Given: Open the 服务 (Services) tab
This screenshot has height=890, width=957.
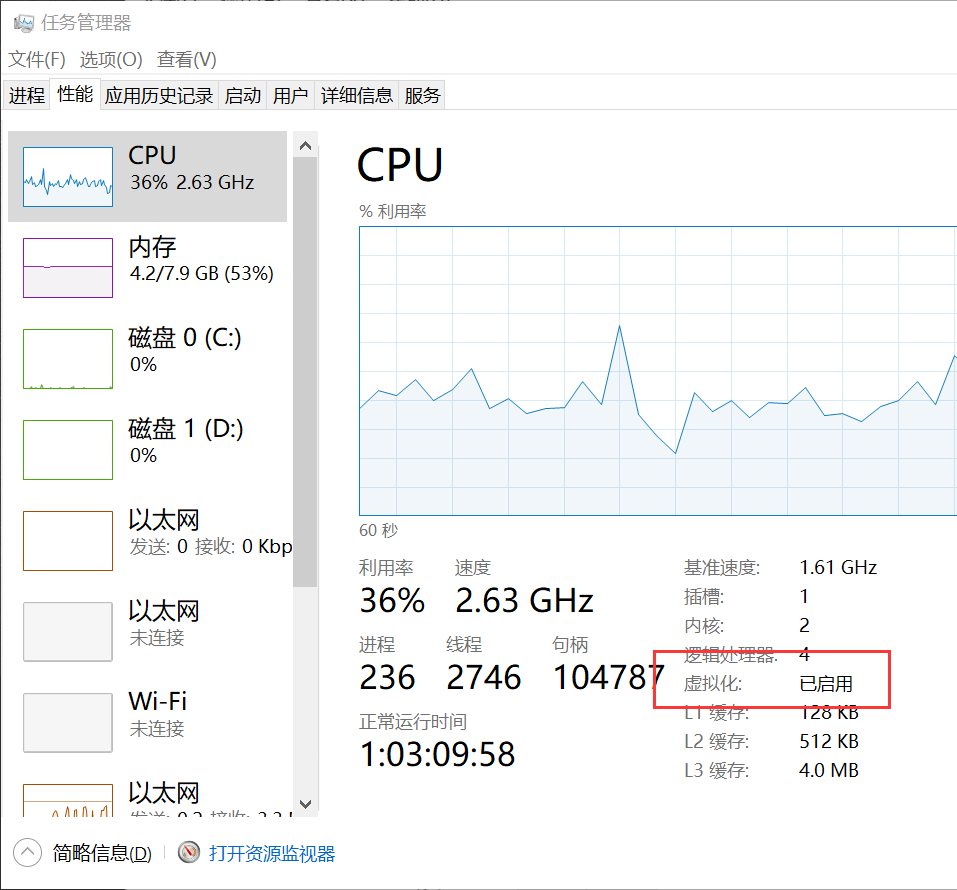Looking at the screenshot, I should tap(421, 94).
